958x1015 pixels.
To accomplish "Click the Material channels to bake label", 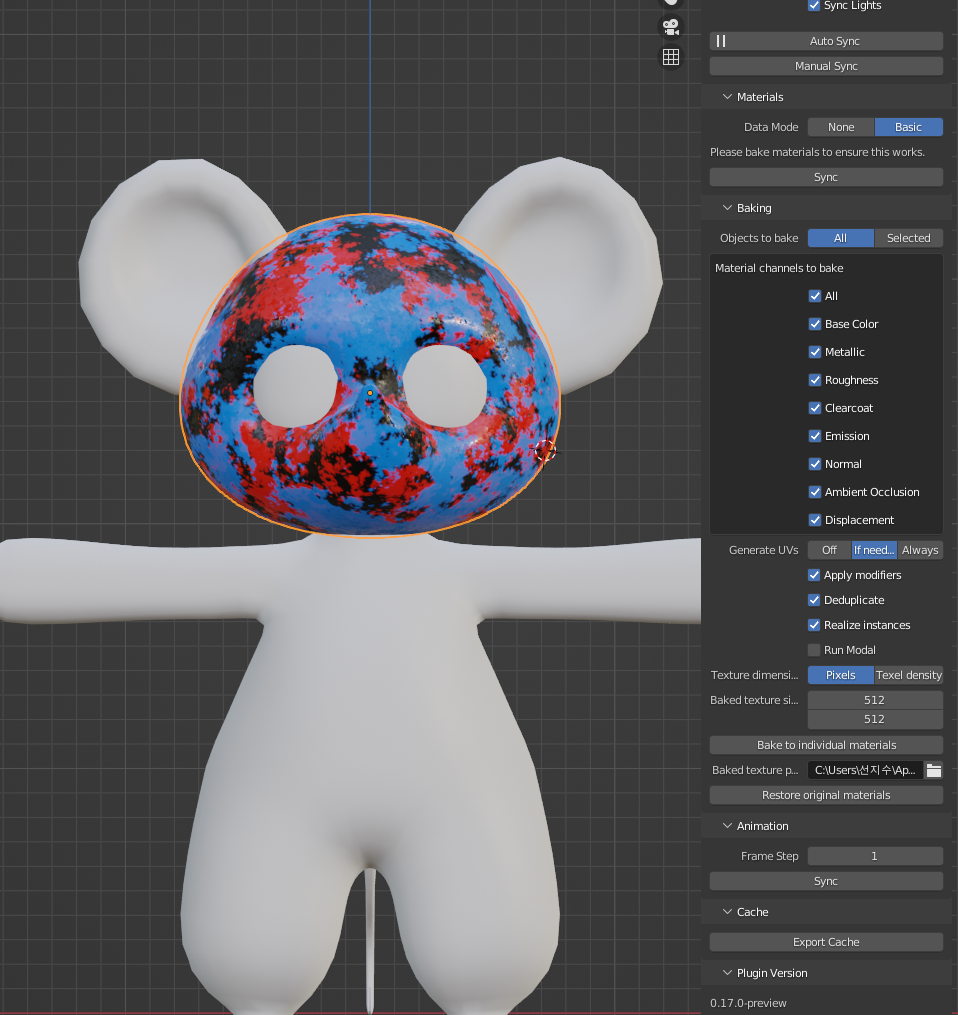I will point(779,268).
